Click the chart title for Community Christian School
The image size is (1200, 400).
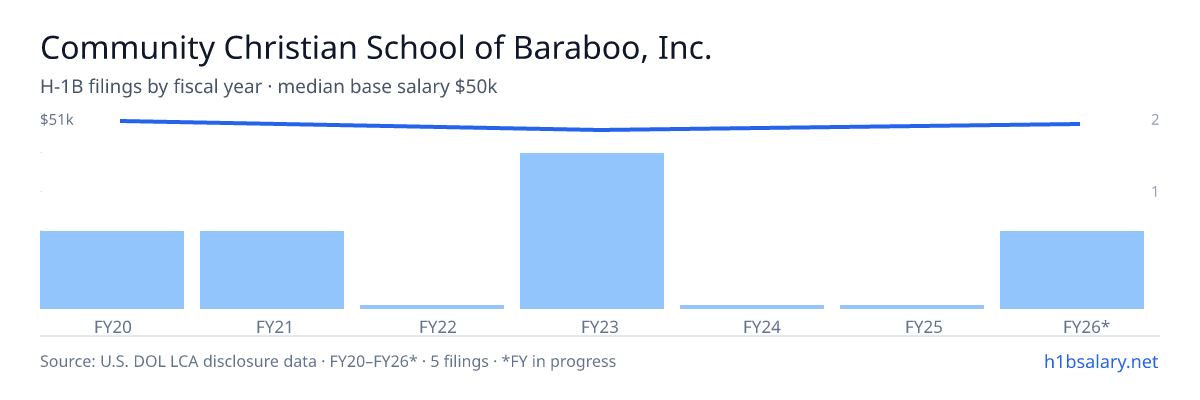point(376,48)
